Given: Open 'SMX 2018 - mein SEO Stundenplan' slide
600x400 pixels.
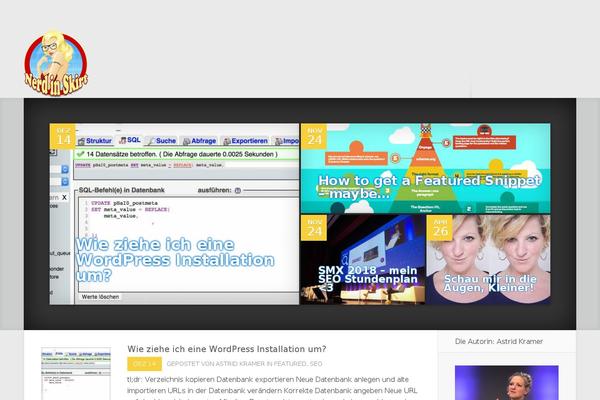Looking at the screenshot, I should click(362, 260).
